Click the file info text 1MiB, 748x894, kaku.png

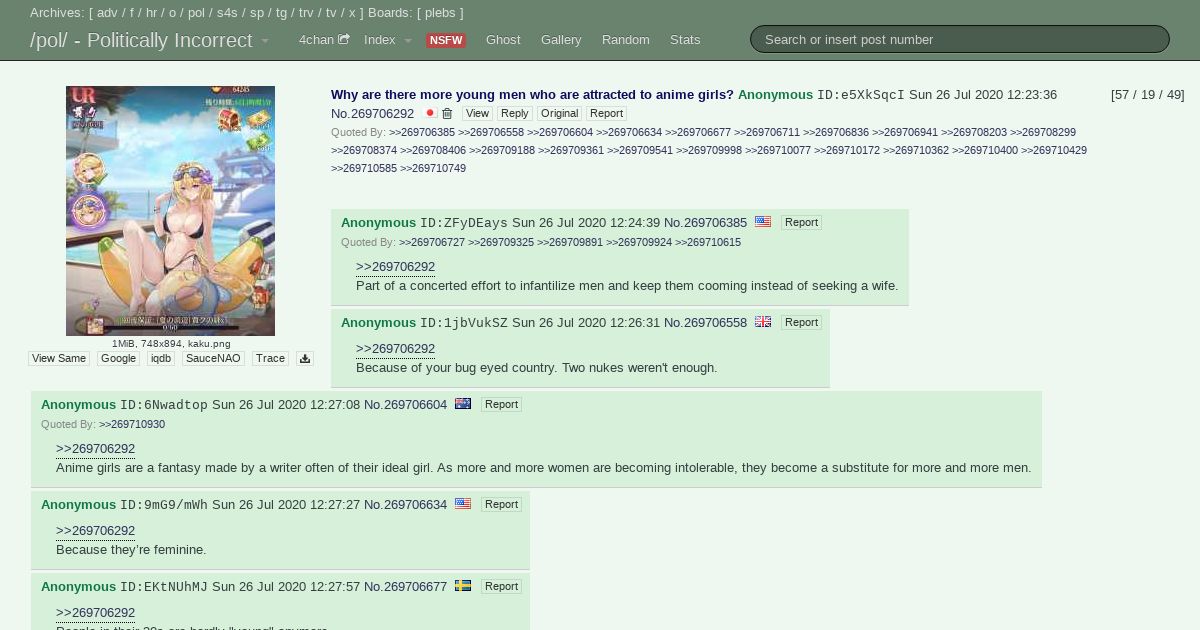[170, 343]
